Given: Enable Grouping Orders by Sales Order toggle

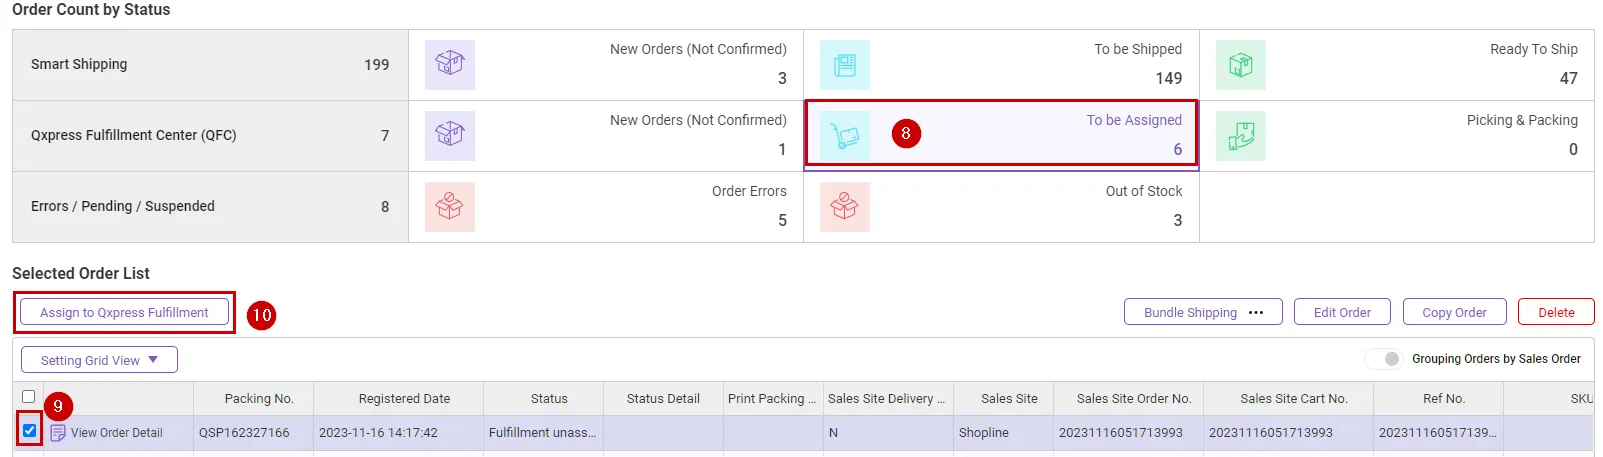Looking at the screenshot, I should pos(1384,359).
